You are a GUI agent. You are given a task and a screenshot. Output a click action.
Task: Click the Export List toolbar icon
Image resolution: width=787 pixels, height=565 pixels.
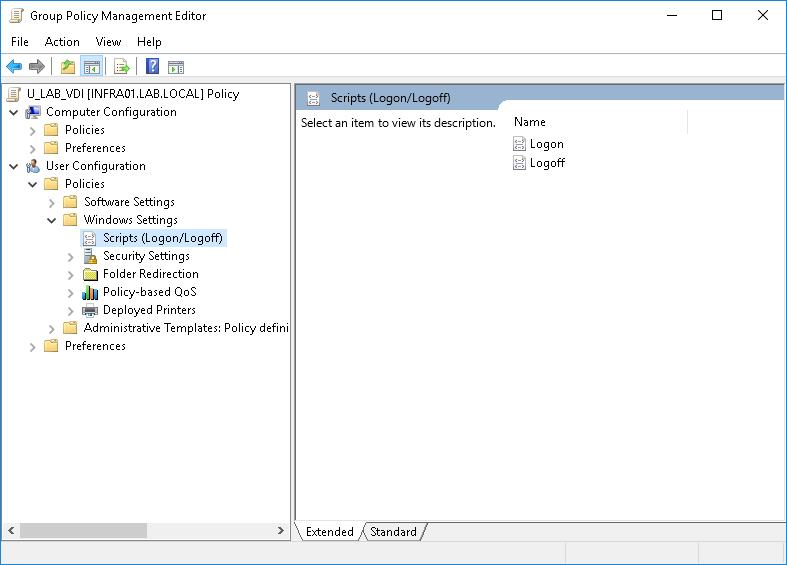[x=121, y=67]
